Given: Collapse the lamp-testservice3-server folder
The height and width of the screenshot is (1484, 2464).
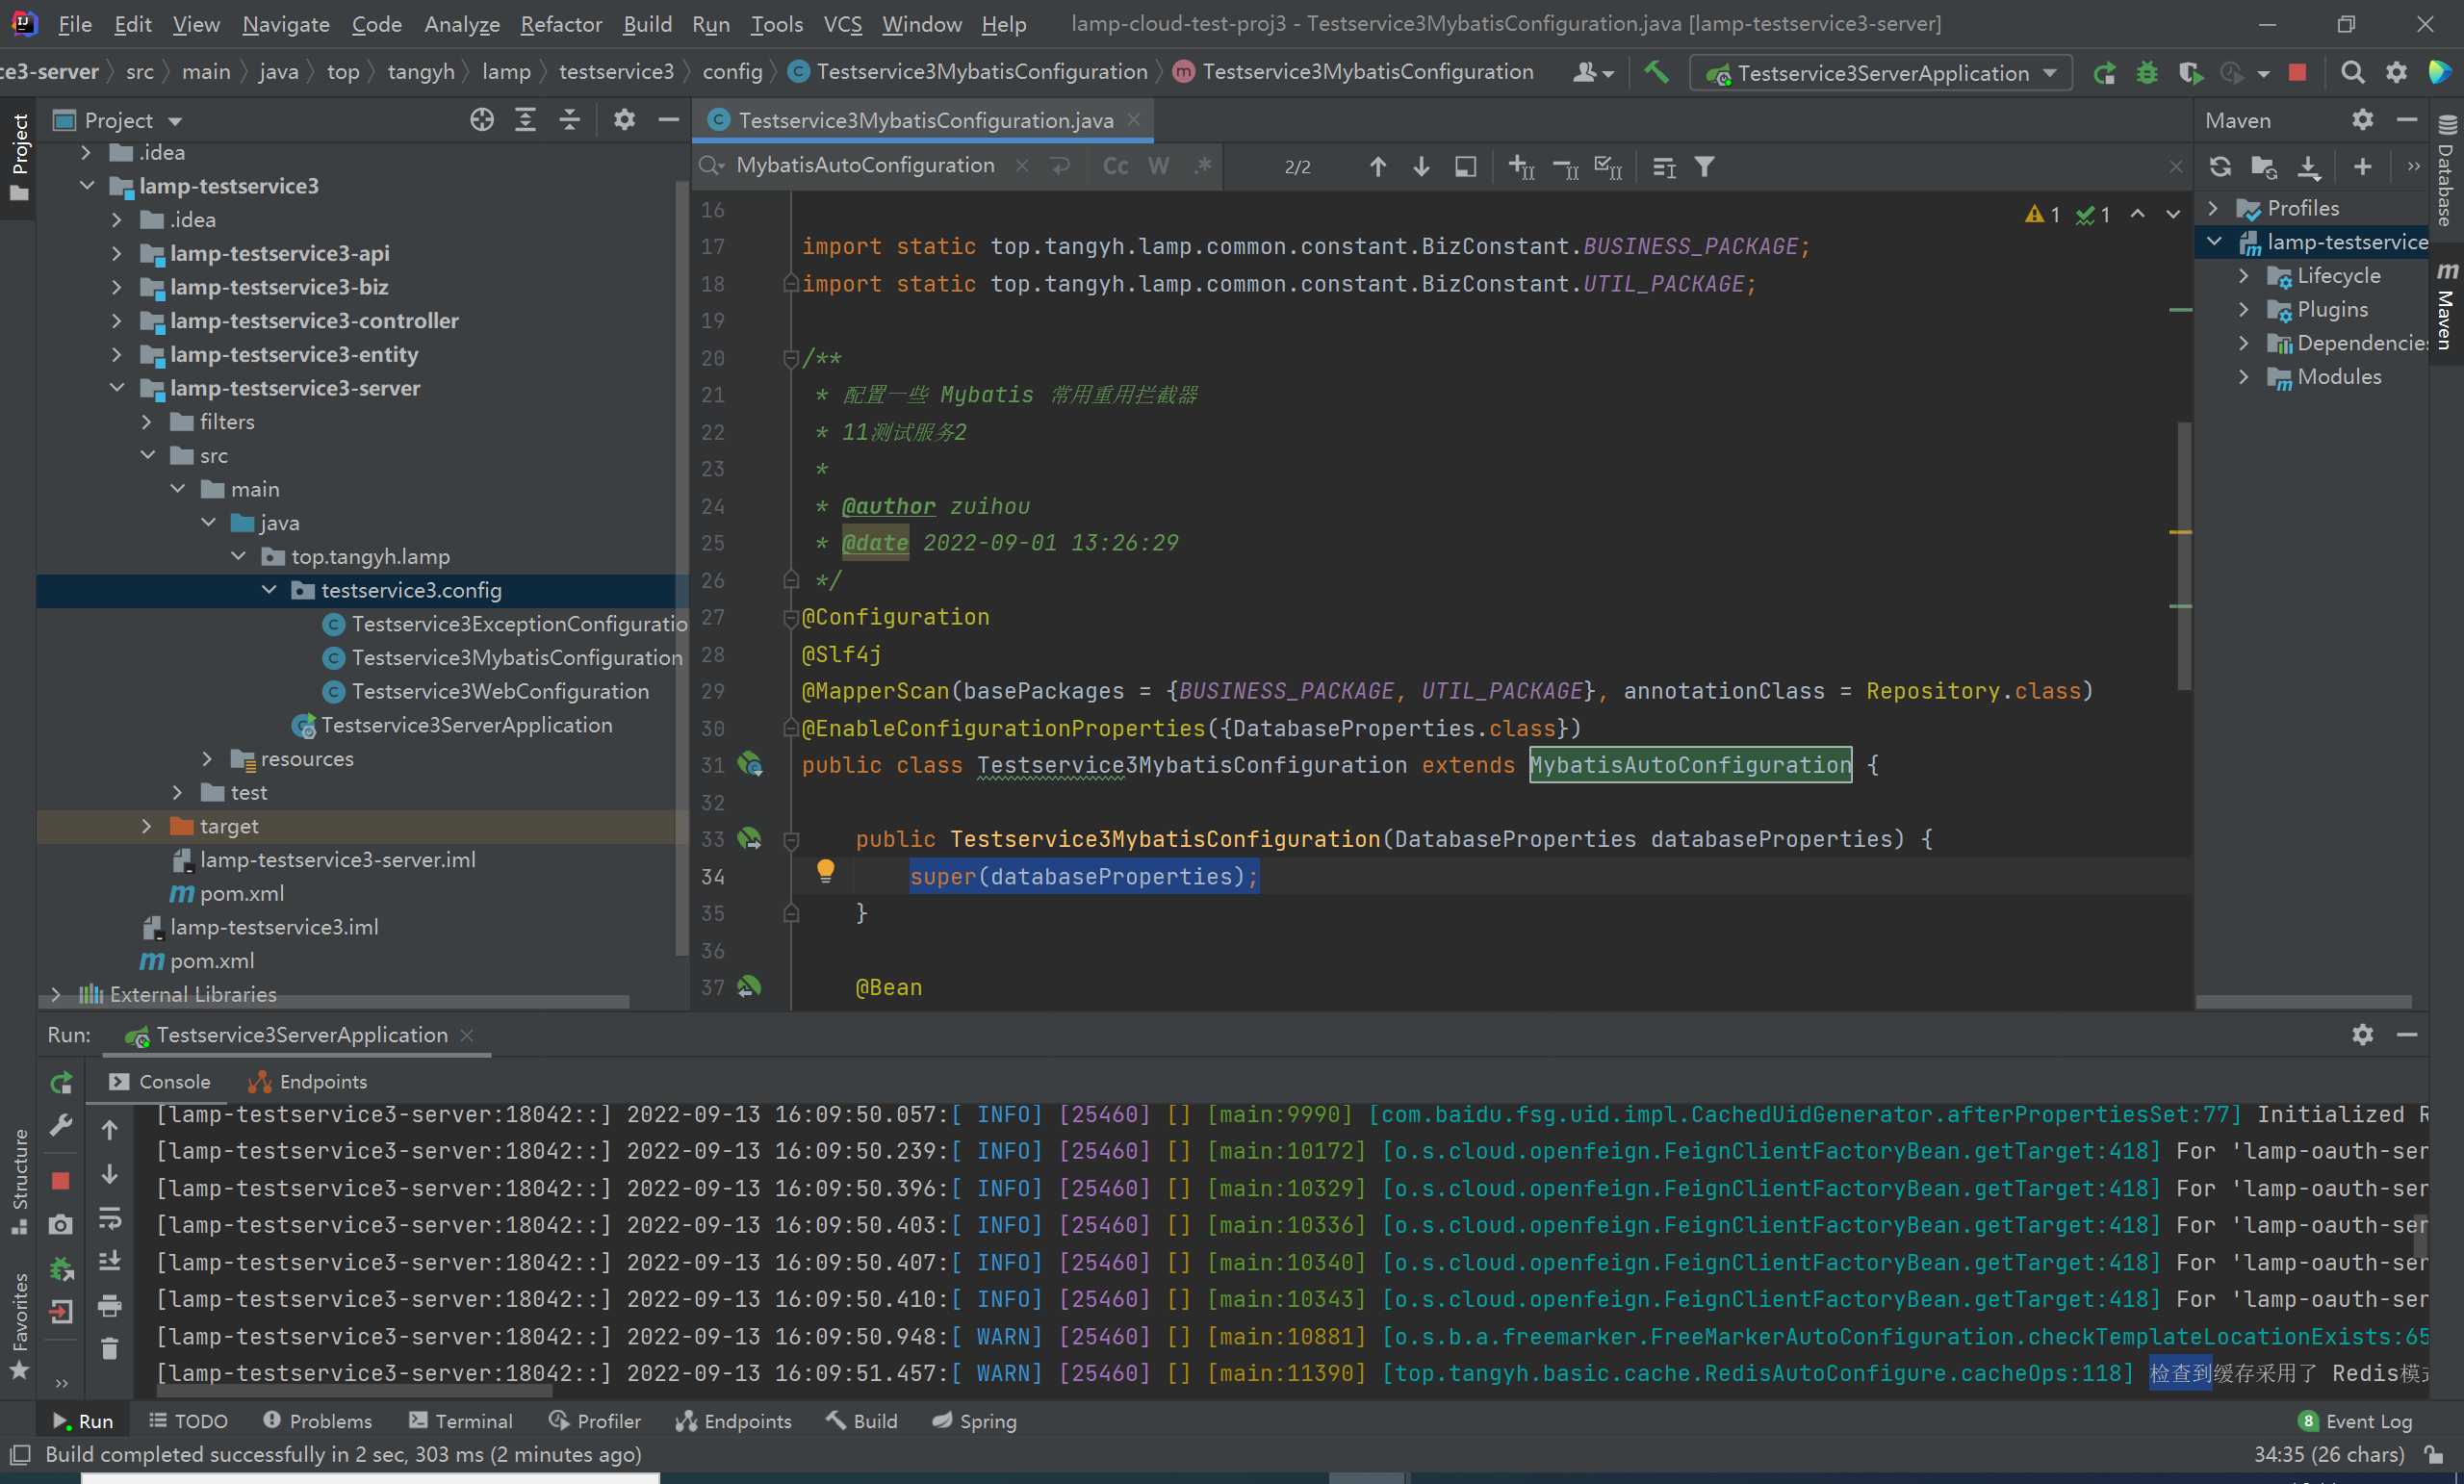Looking at the screenshot, I should [117, 388].
